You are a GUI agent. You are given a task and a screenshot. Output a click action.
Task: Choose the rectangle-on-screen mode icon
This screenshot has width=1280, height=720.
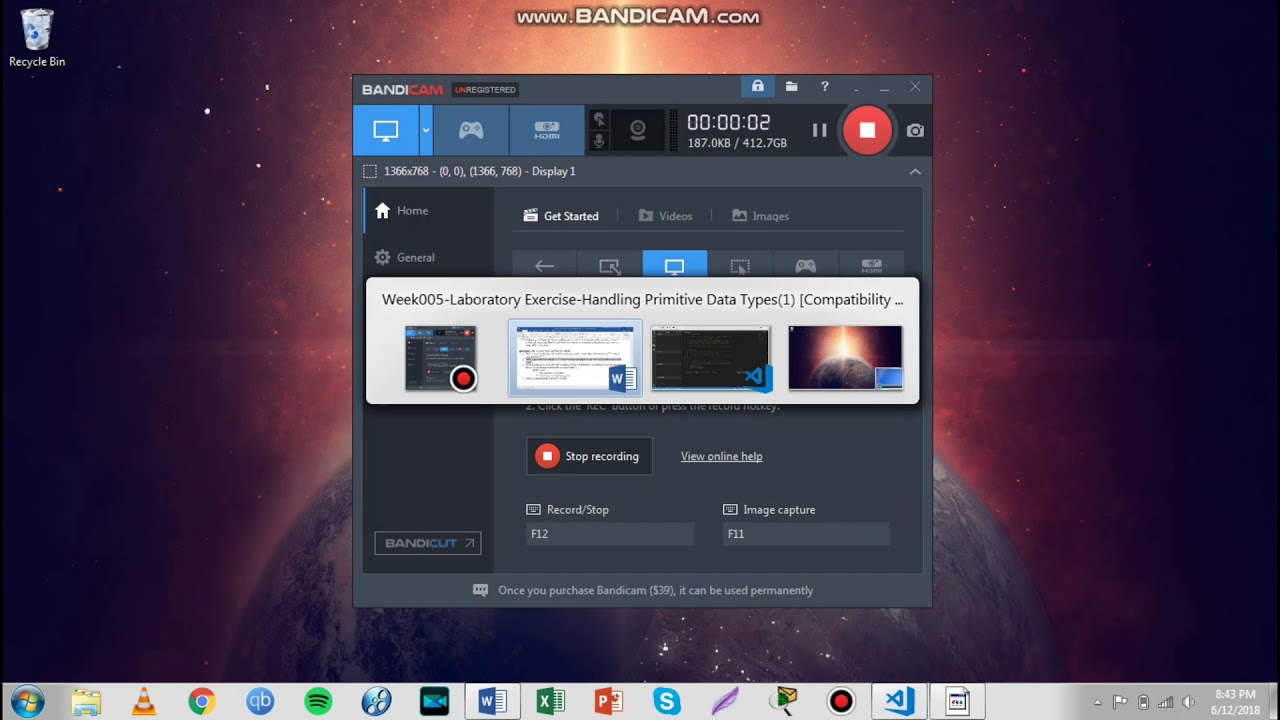click(609, 265)
